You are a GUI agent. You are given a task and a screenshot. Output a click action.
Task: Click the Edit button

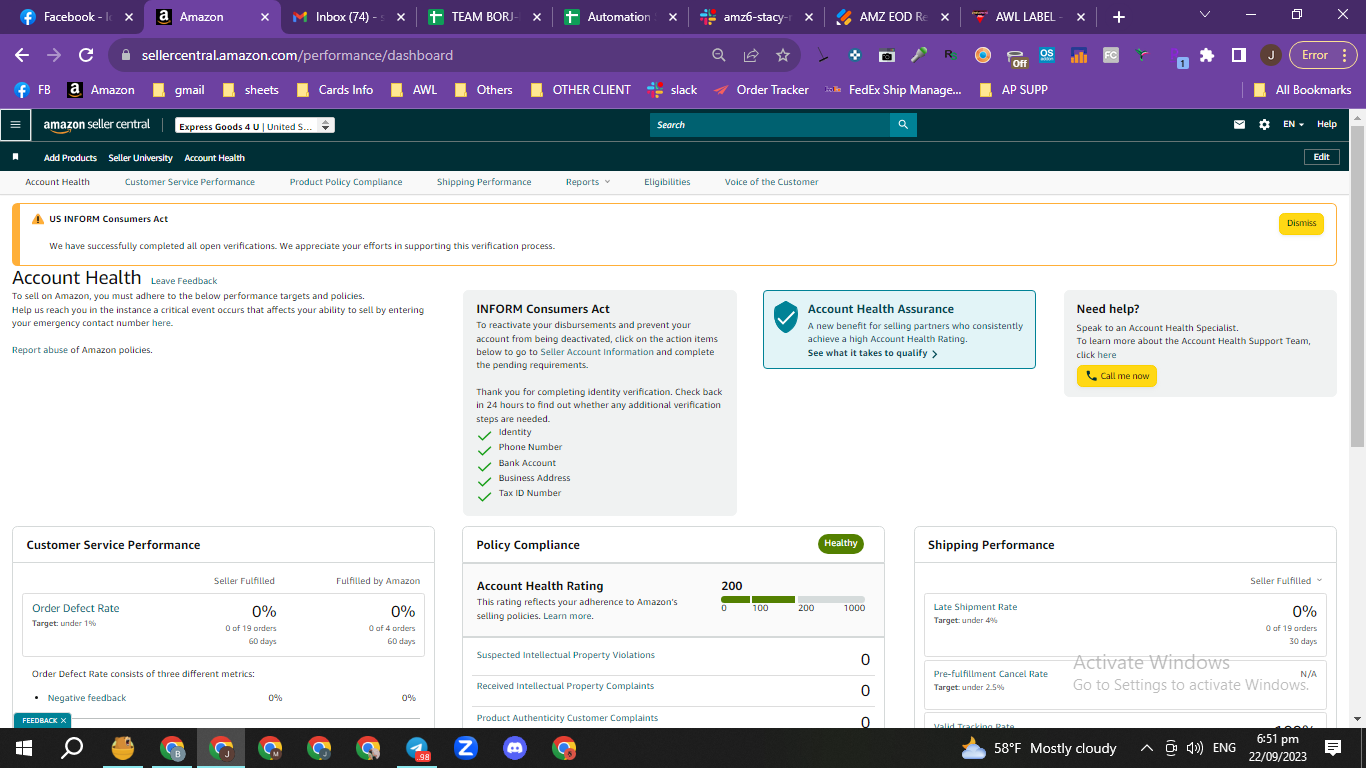click(x=1321, y=157)
